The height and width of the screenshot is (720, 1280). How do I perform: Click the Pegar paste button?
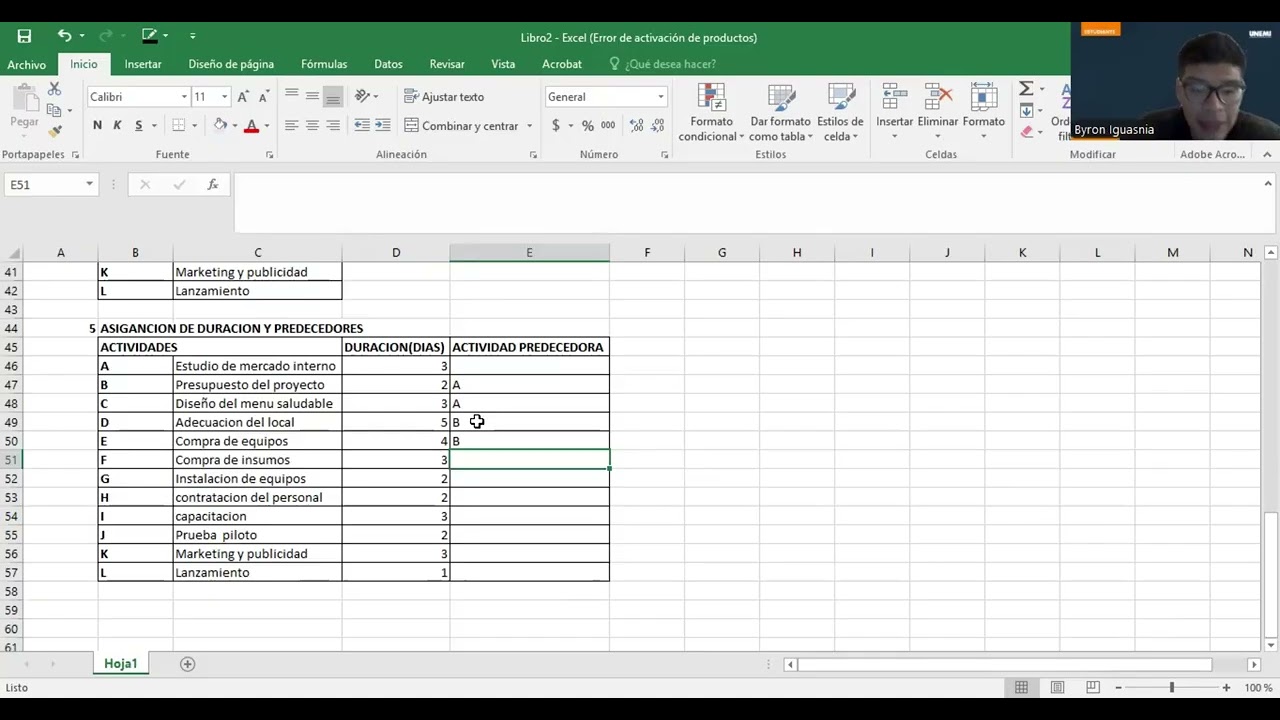coord(24,108)
